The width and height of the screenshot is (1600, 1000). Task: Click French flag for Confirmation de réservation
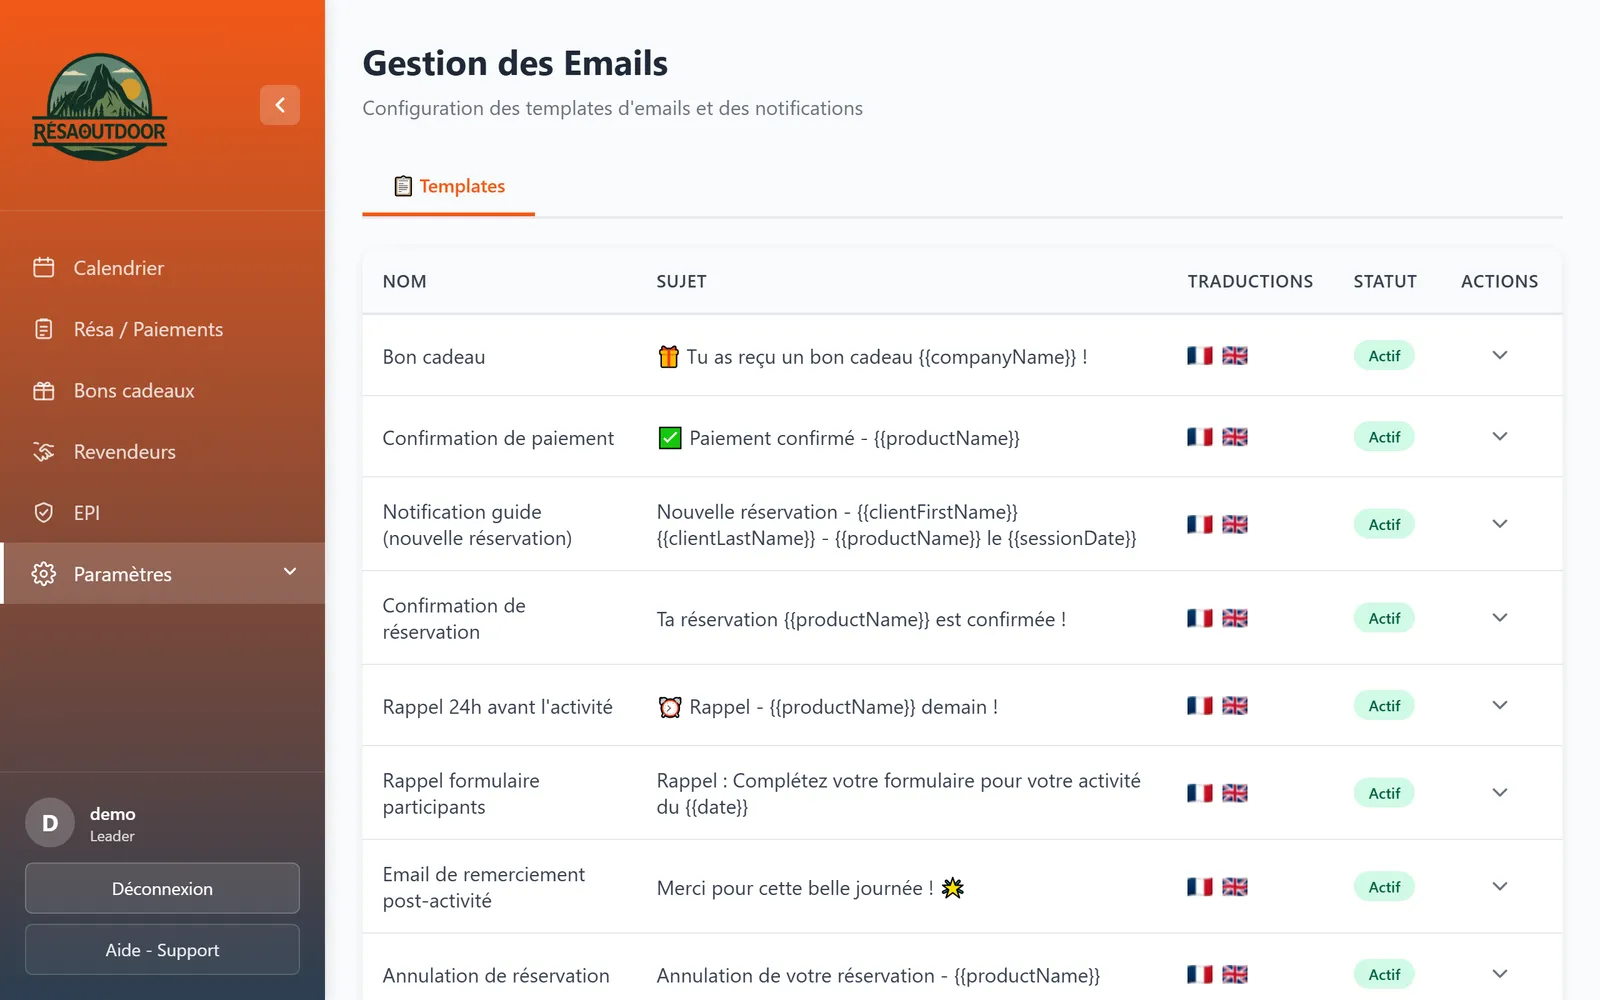1200,618
